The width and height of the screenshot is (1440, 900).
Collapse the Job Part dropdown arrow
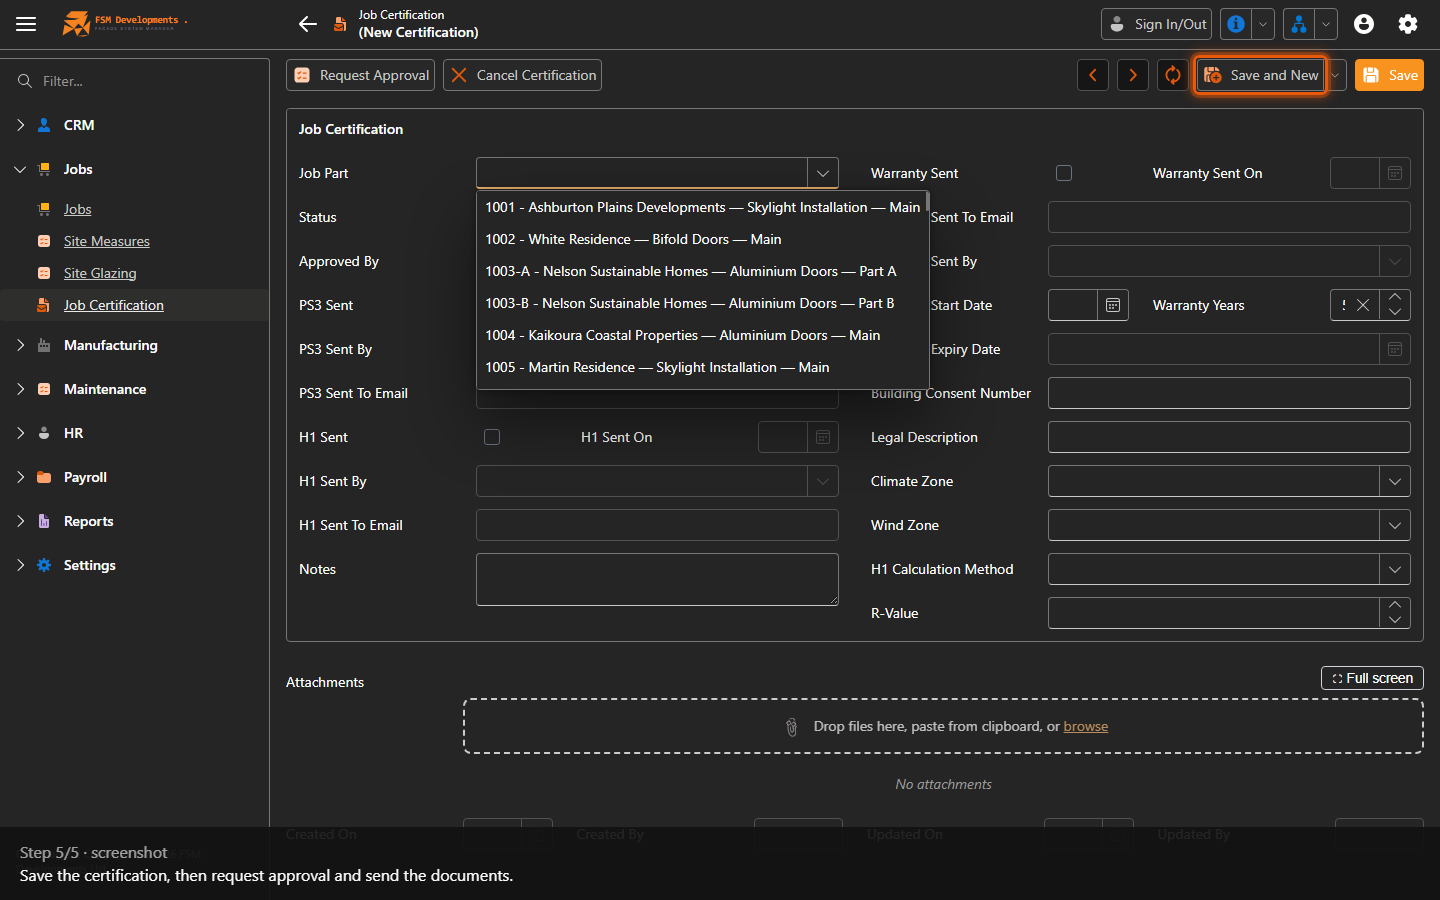(x=823, y=173)
